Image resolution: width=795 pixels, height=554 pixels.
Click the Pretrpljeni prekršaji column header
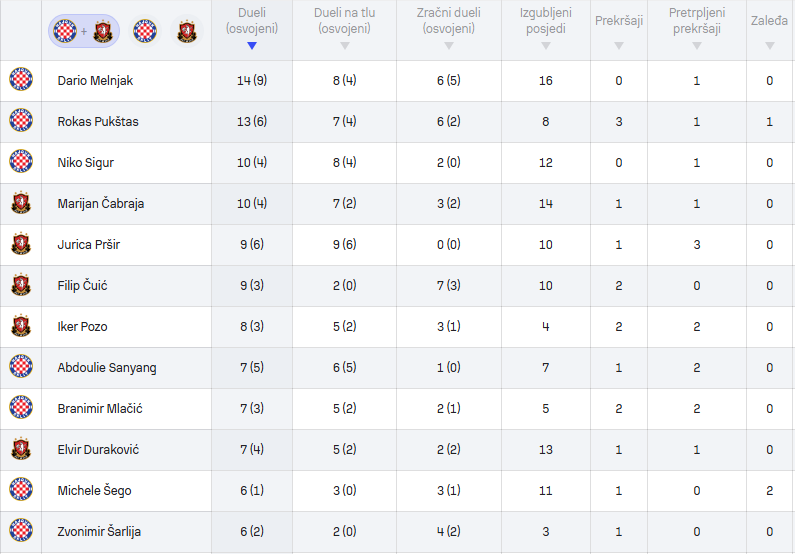(697, 21)
